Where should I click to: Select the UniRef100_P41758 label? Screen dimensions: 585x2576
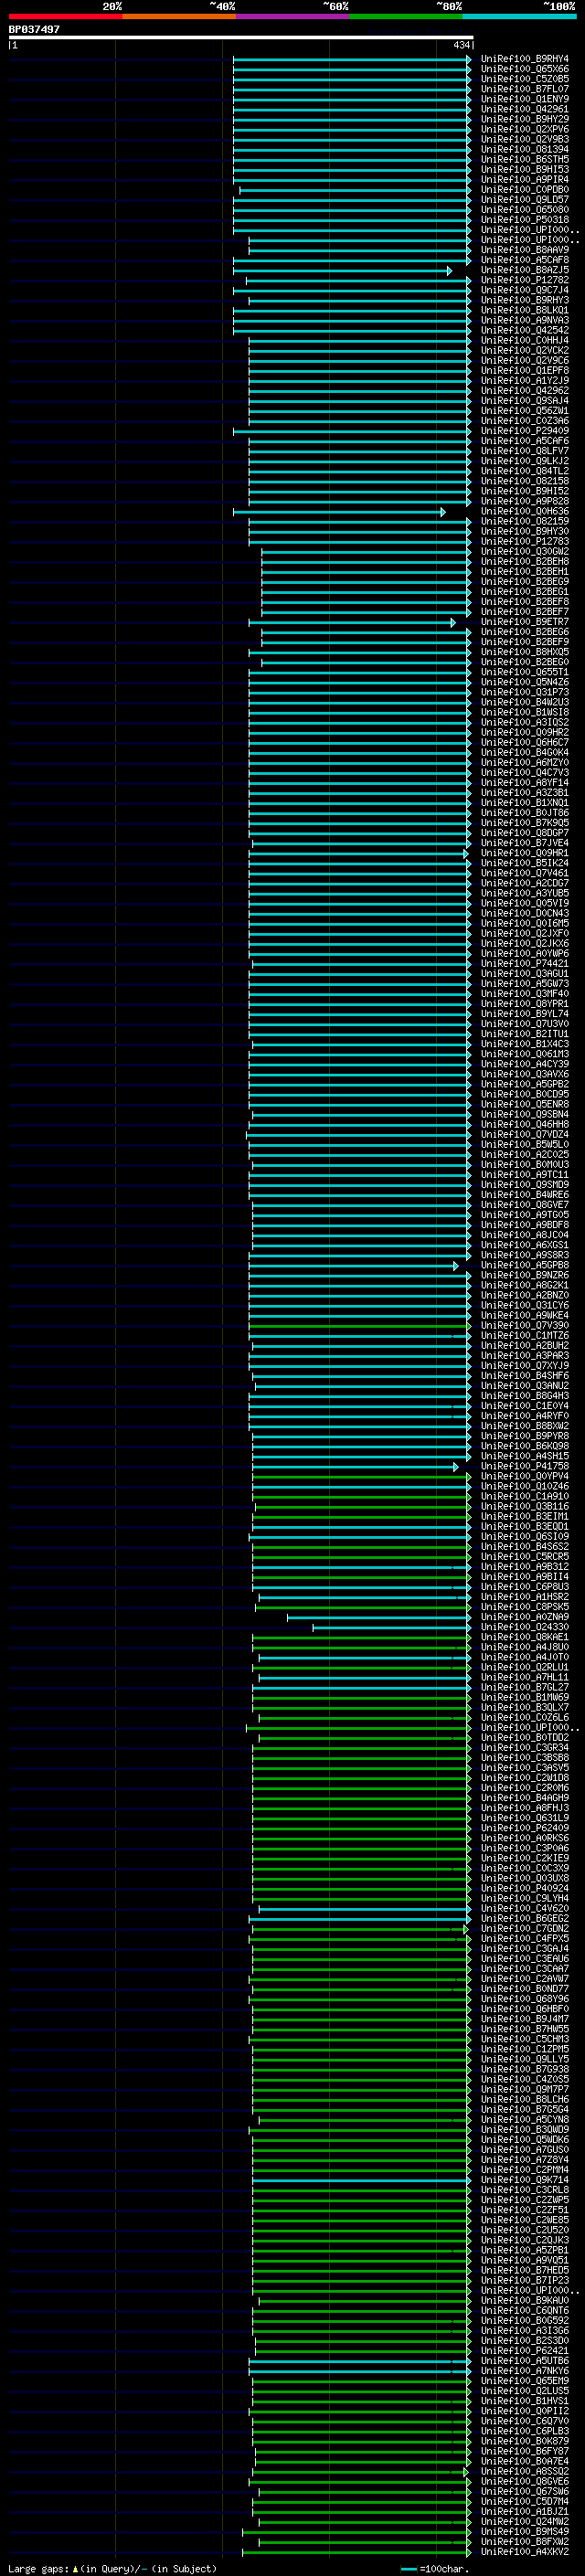pyautogui.click(x=525, y=1466)
